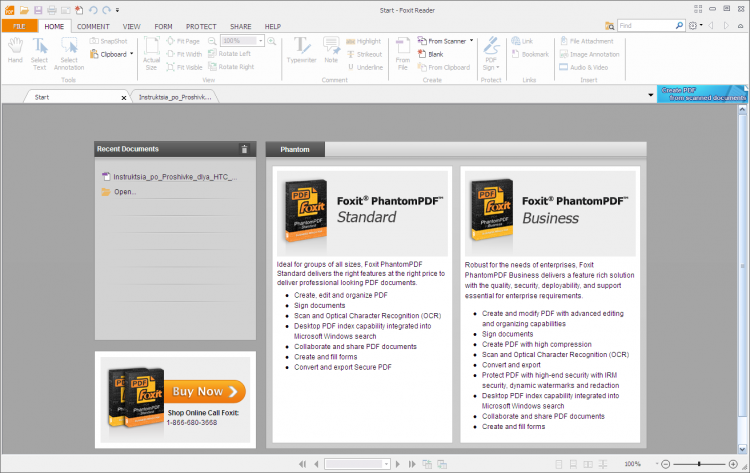Rotate the page left
Image resolution: width=750 pixels, height=473 pixels.
click(230, 54)
